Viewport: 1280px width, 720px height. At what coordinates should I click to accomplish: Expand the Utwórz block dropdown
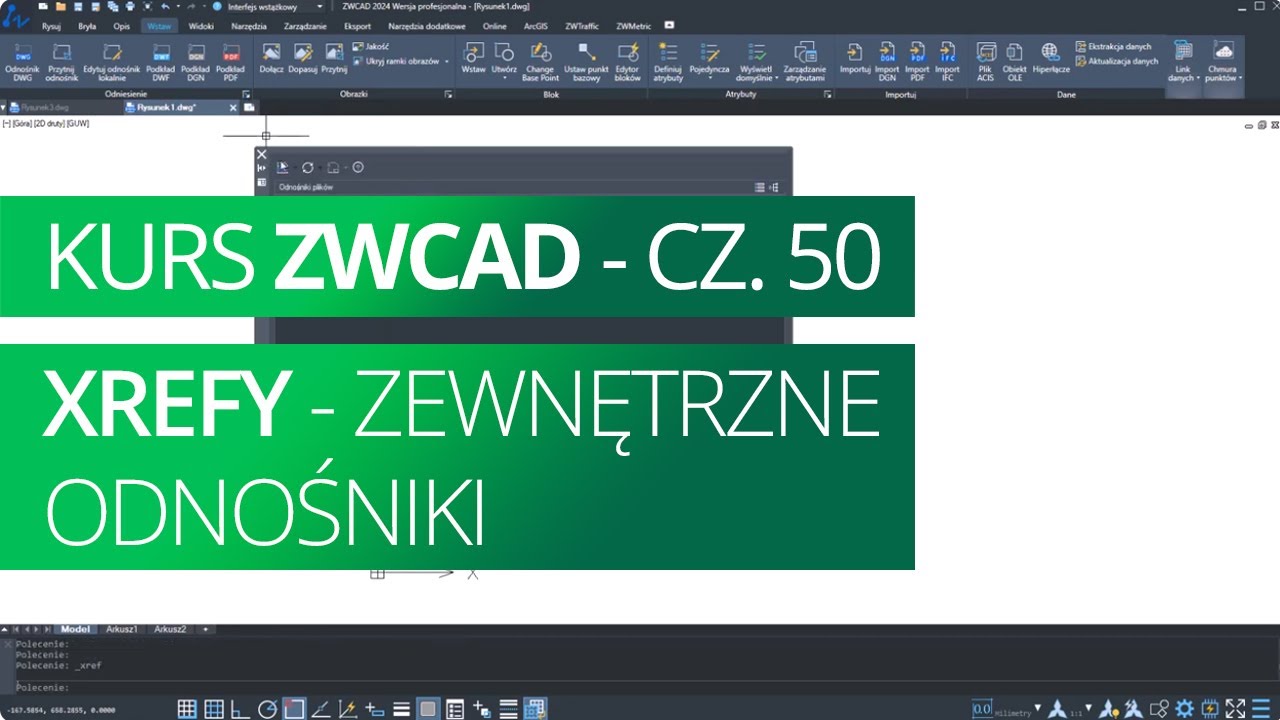click(504, 77)
